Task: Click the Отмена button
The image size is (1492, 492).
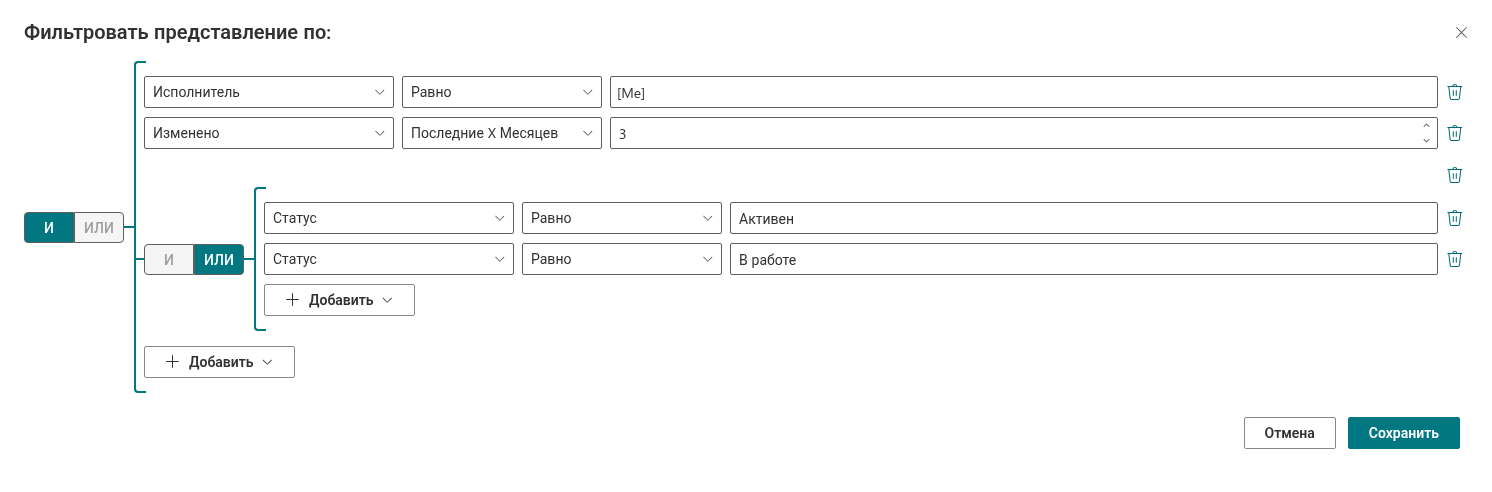Action: tap(1290, 433)
